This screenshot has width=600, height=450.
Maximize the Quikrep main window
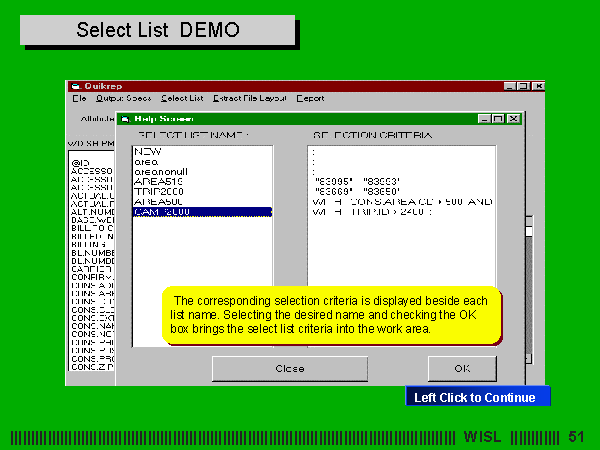(x=523, y=86)
